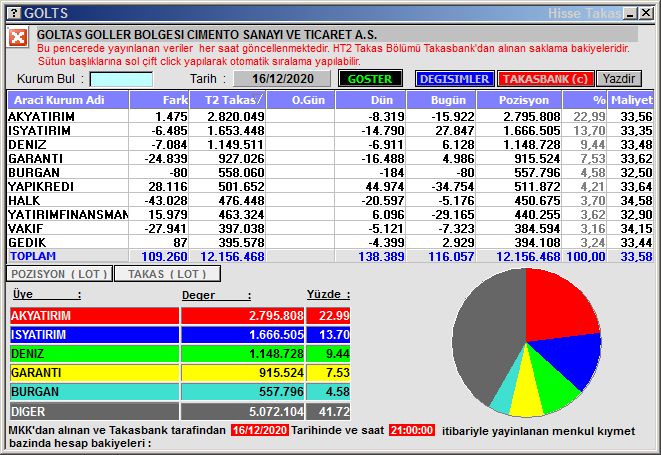Click Dün value 44.974
This screenshot has width=661, height=455.
[x=385, y=186]
